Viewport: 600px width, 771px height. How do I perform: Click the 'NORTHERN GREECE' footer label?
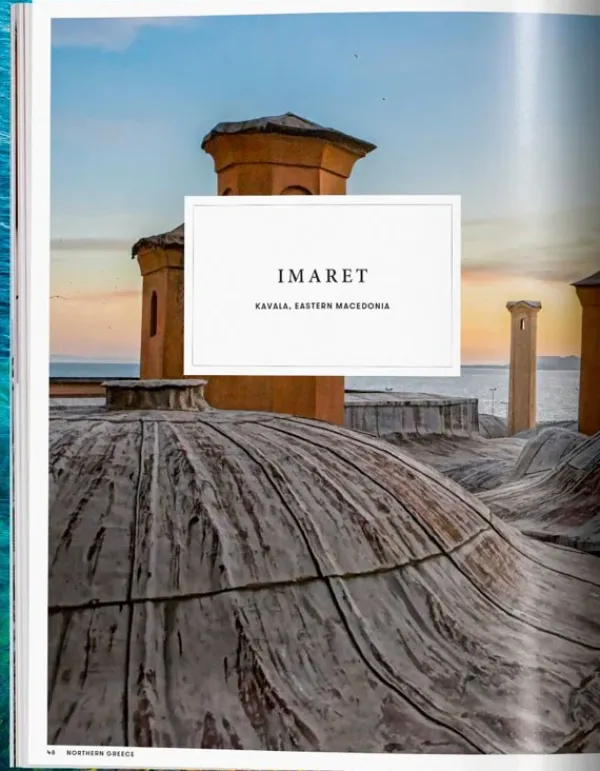[x=100, y=753]
